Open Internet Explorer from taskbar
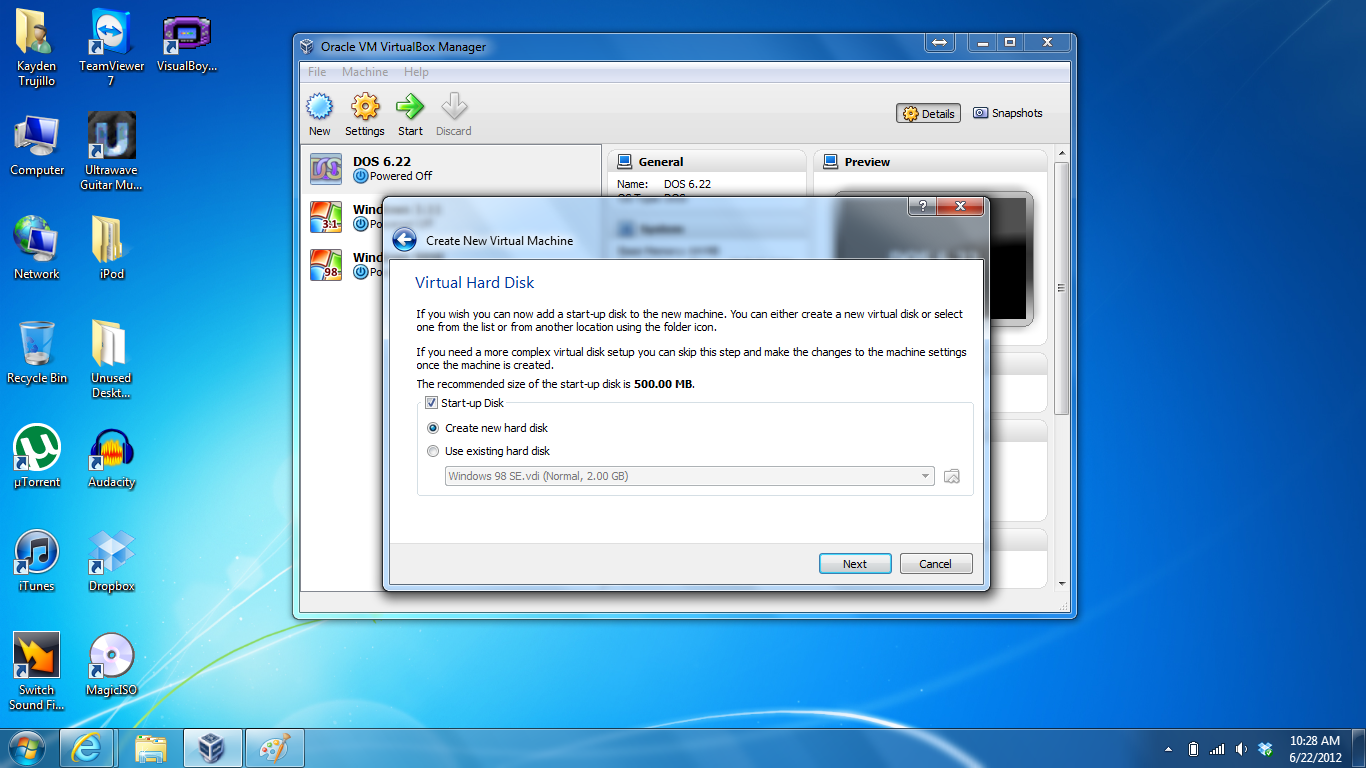 [87, 748]
